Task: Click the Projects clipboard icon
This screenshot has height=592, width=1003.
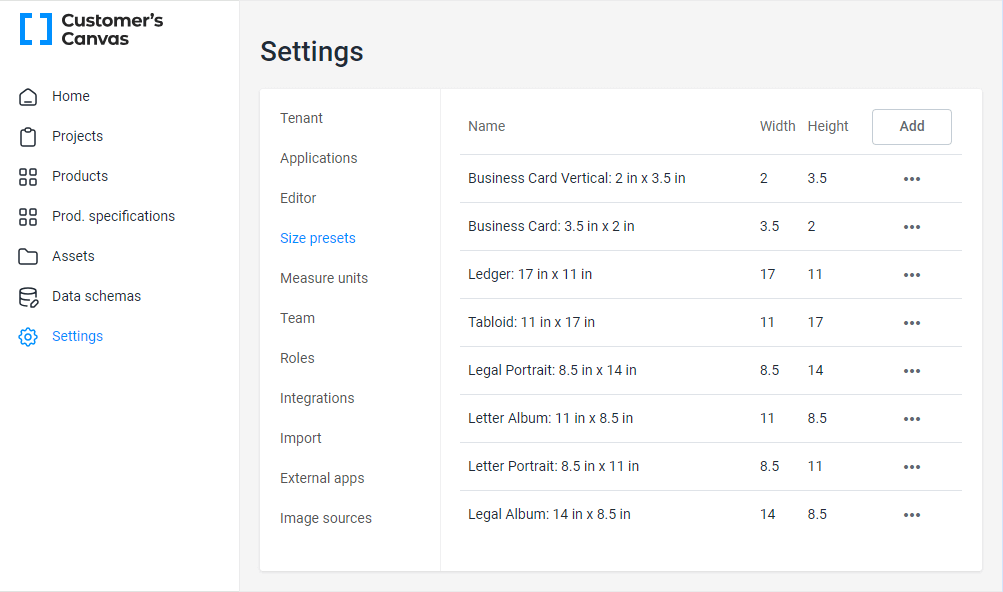Action: click(28, 137)
